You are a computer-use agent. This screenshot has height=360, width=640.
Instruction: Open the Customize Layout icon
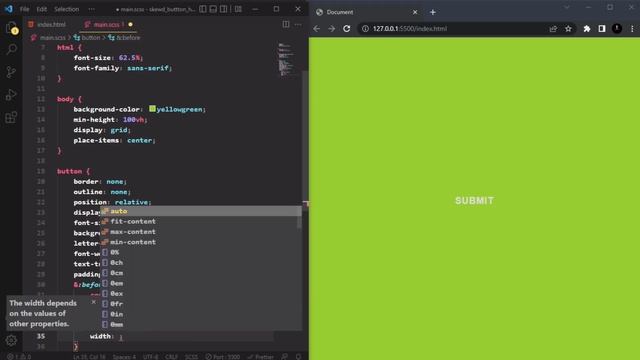[x=238, y=9]
